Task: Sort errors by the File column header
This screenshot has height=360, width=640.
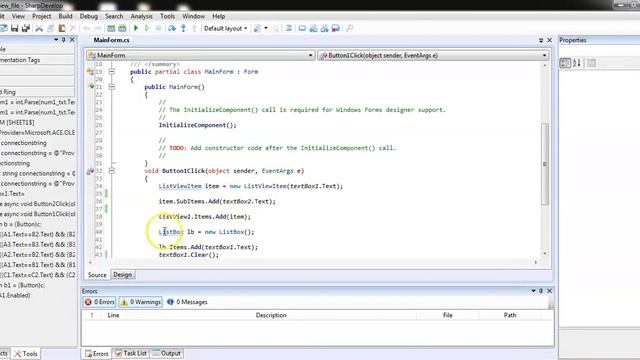Action: (447, 315)
